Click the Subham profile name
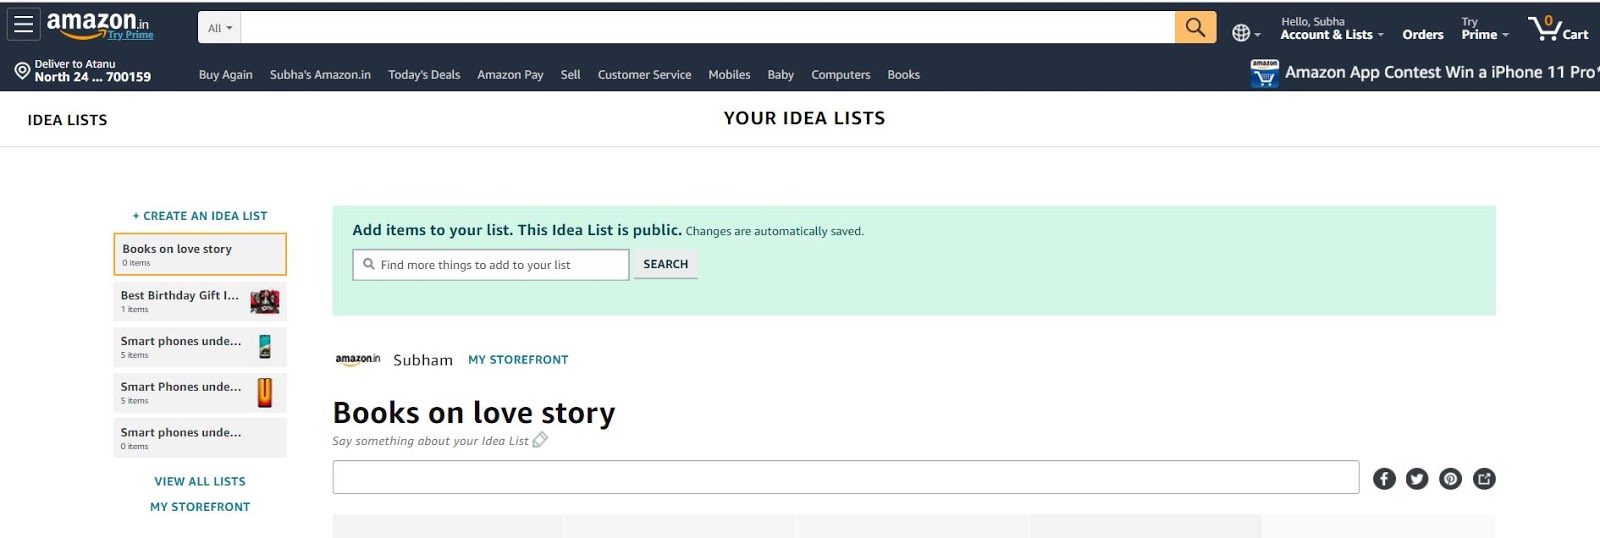This screenshot has height=538, width=1600. coord(423,360)
